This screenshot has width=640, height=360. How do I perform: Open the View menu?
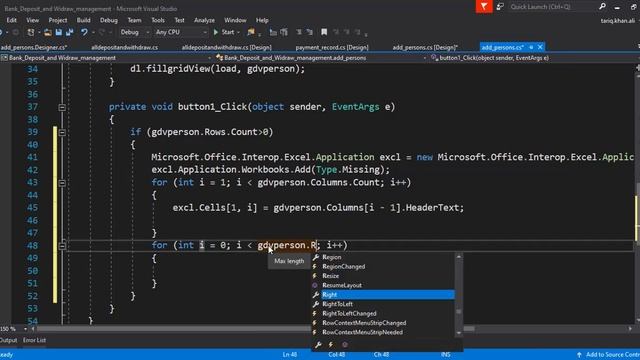coord(32,20)
